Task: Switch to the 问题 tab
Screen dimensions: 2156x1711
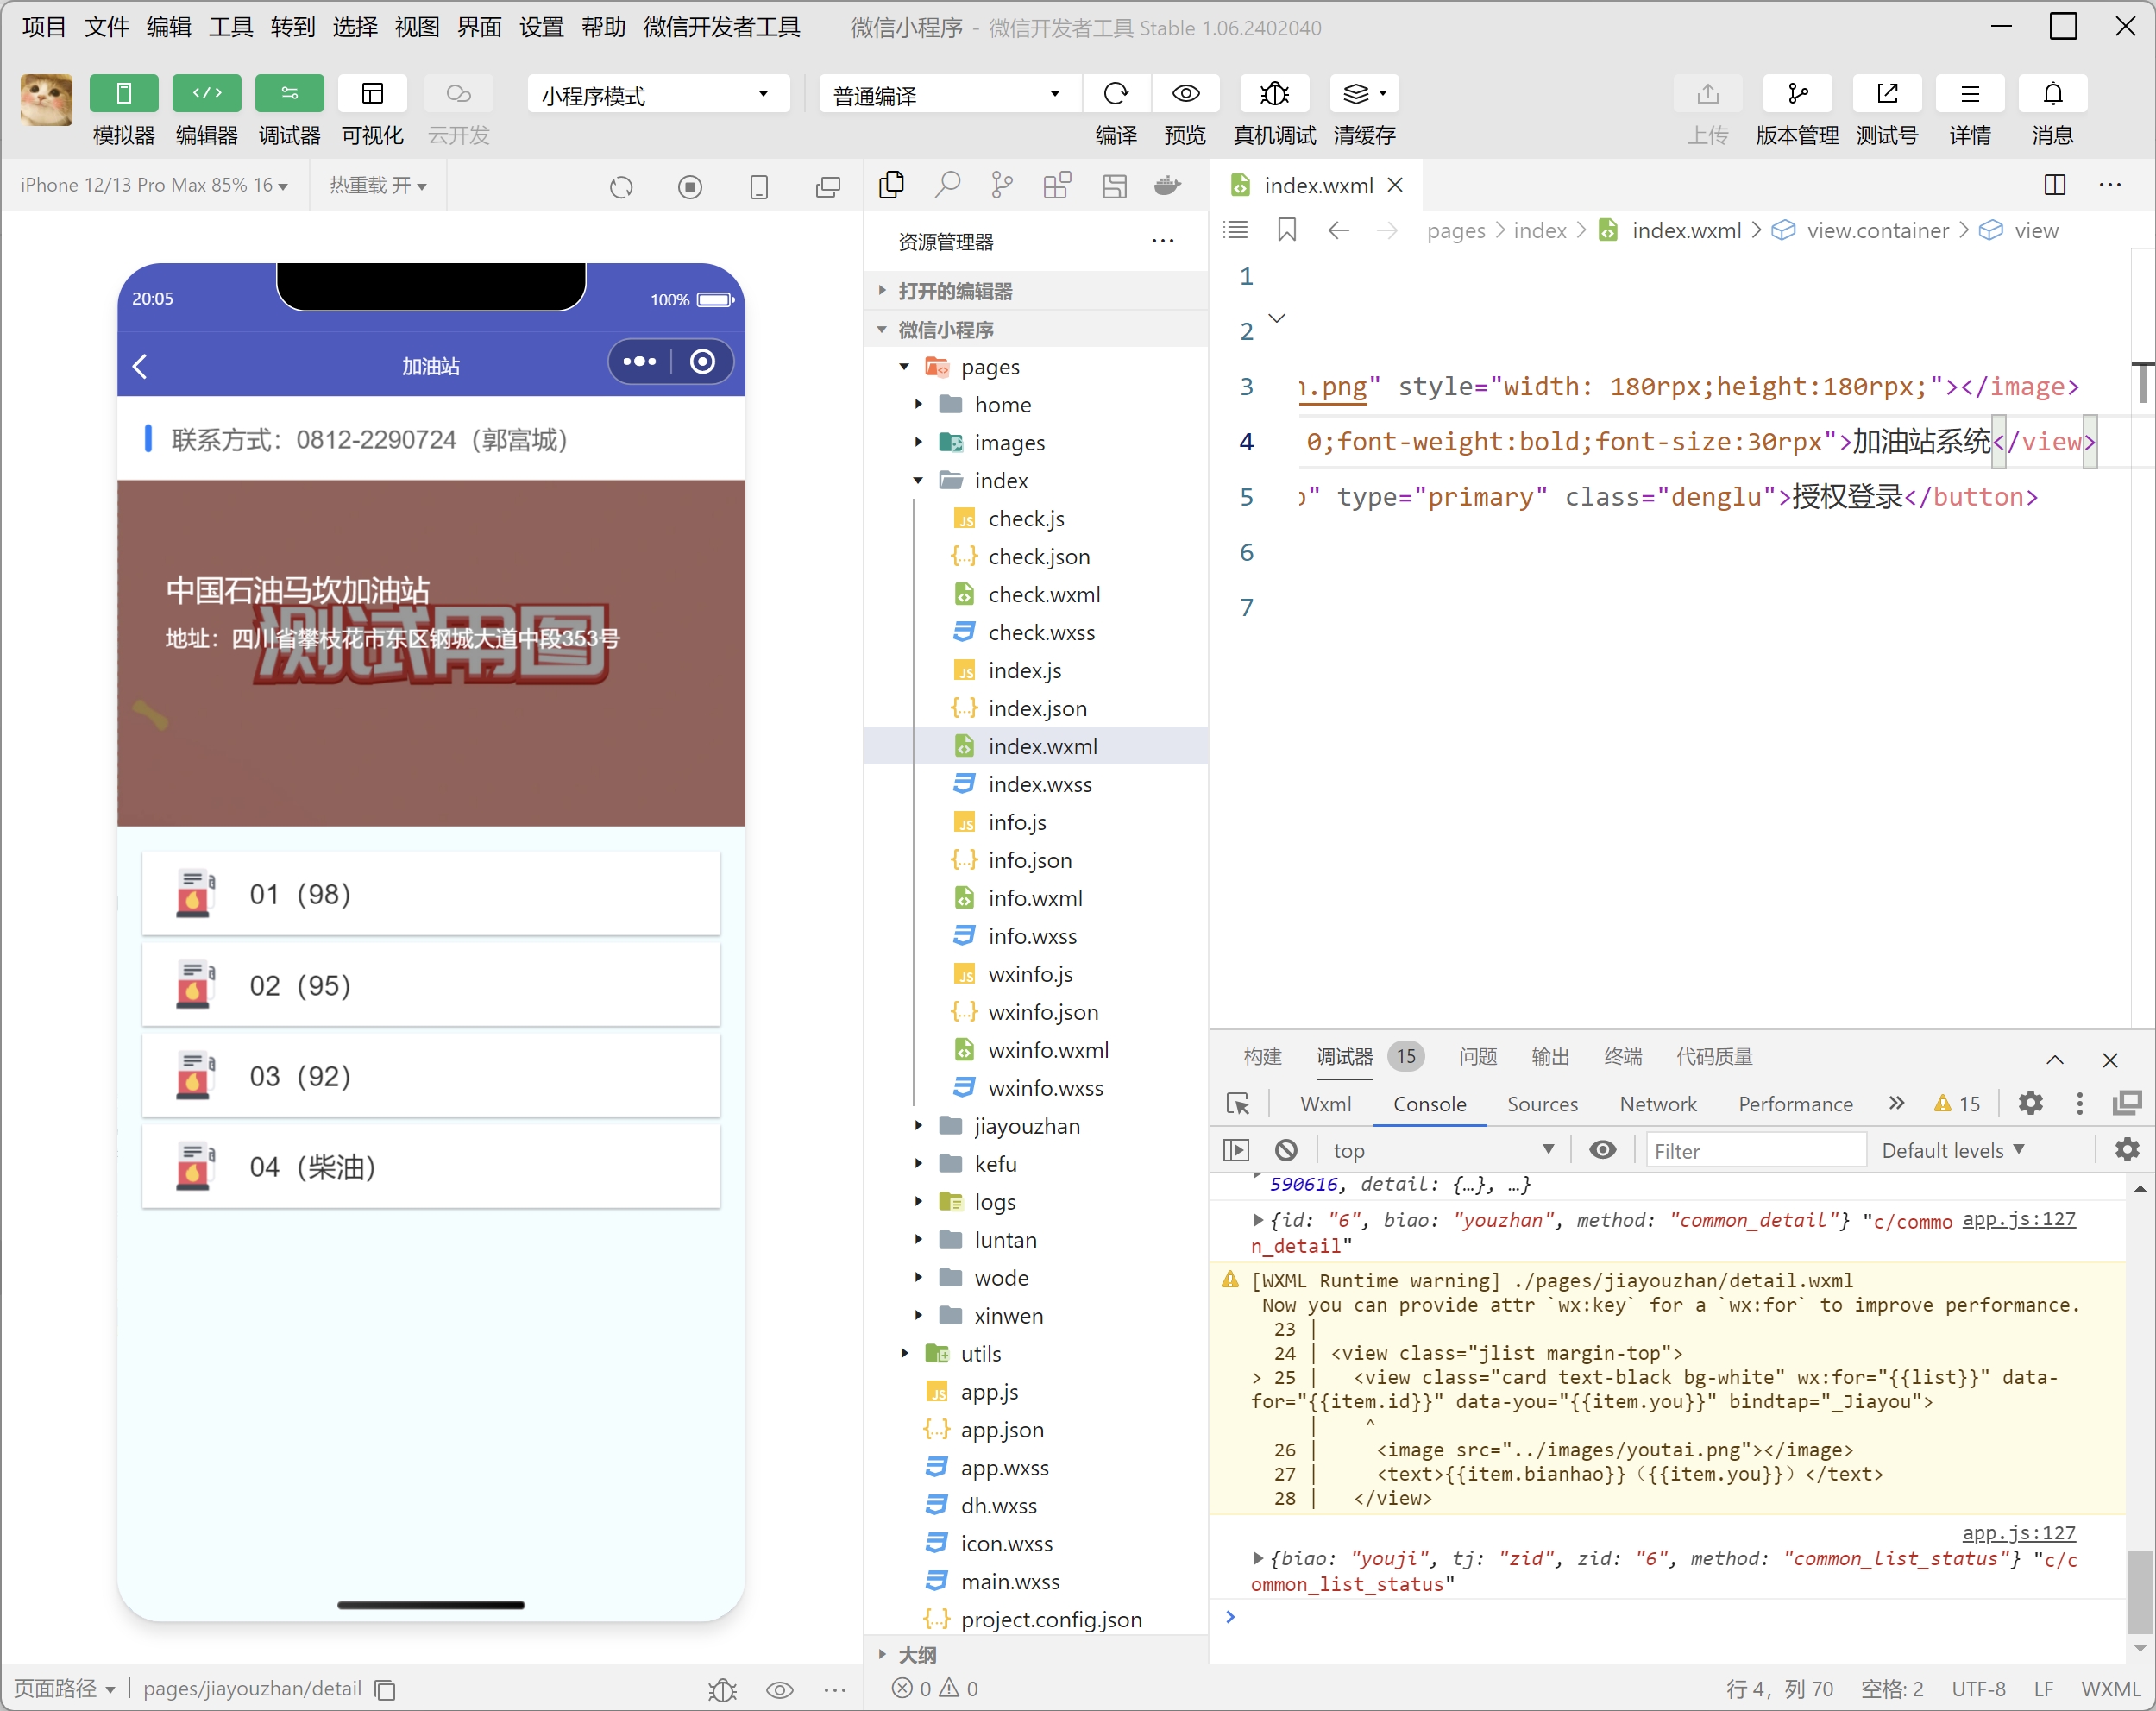Action: point(1477,1057)
